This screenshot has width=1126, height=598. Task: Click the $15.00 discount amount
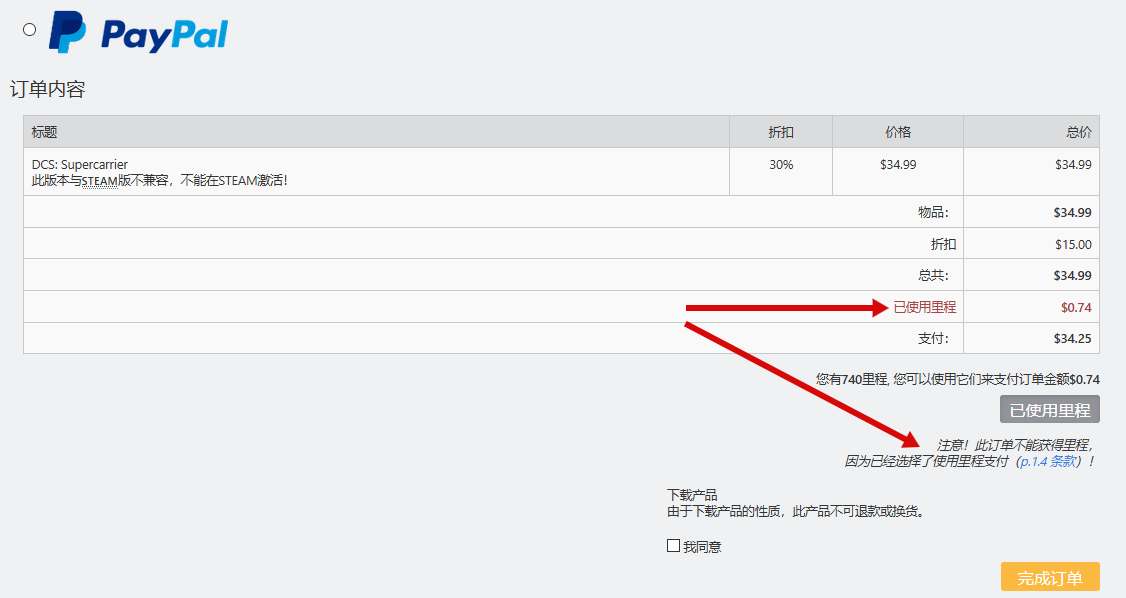(x=1072, y=244)
